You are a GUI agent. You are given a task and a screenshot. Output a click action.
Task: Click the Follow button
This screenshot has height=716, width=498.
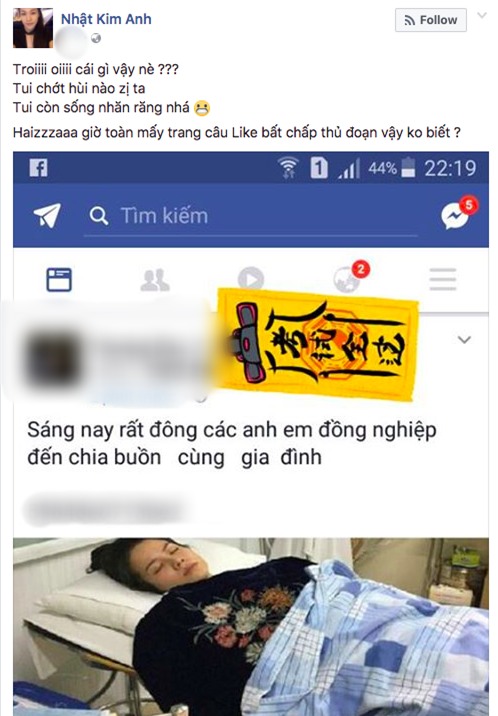click(430, 20)
